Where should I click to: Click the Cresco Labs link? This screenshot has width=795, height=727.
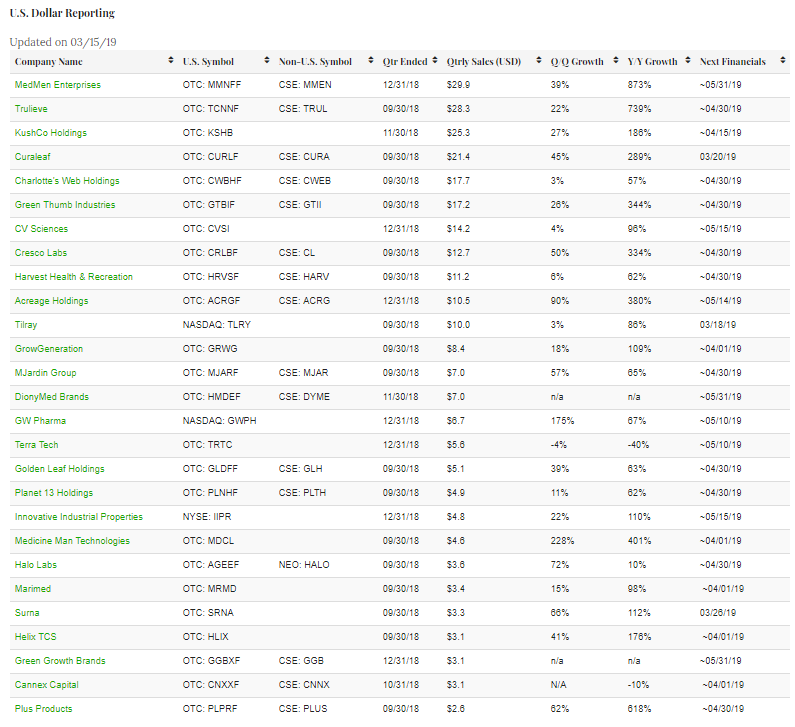(41, 253)
